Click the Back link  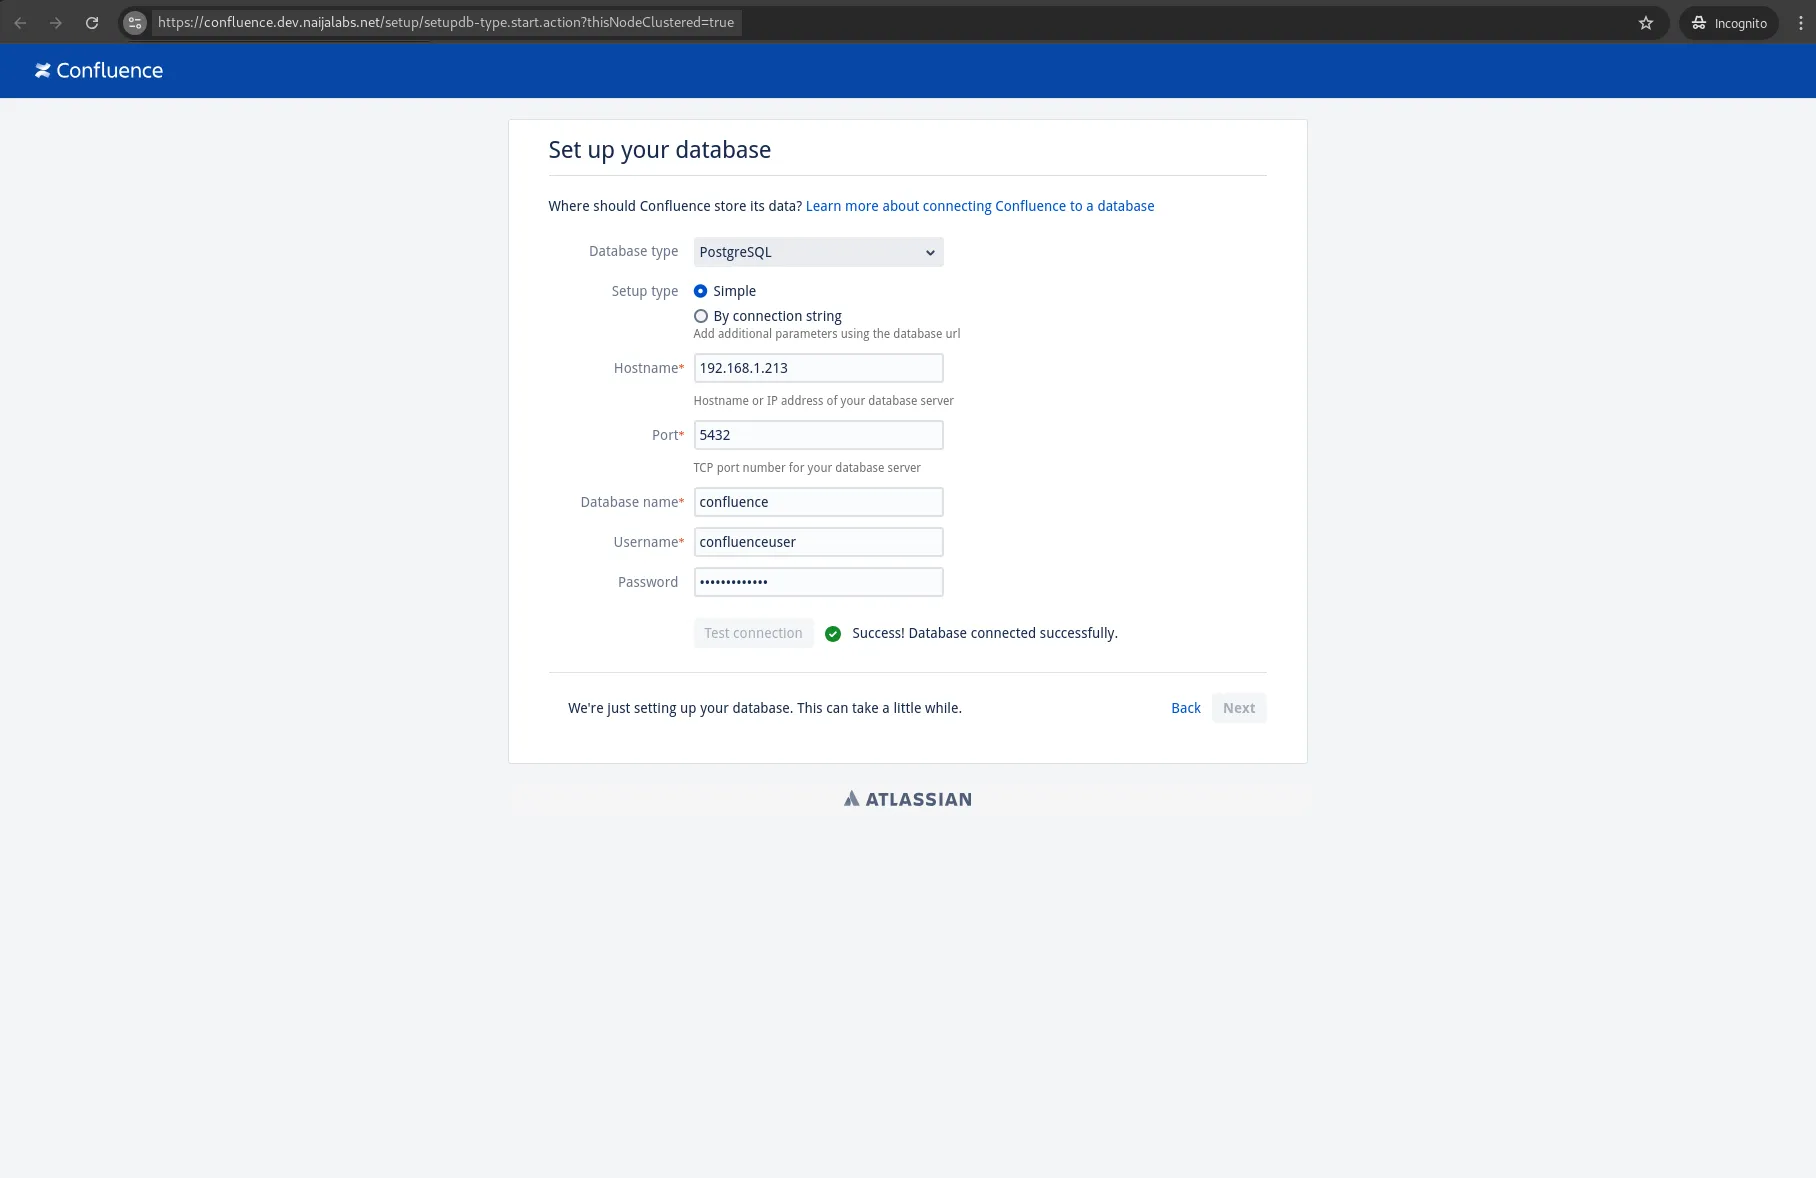point(1186,708)
